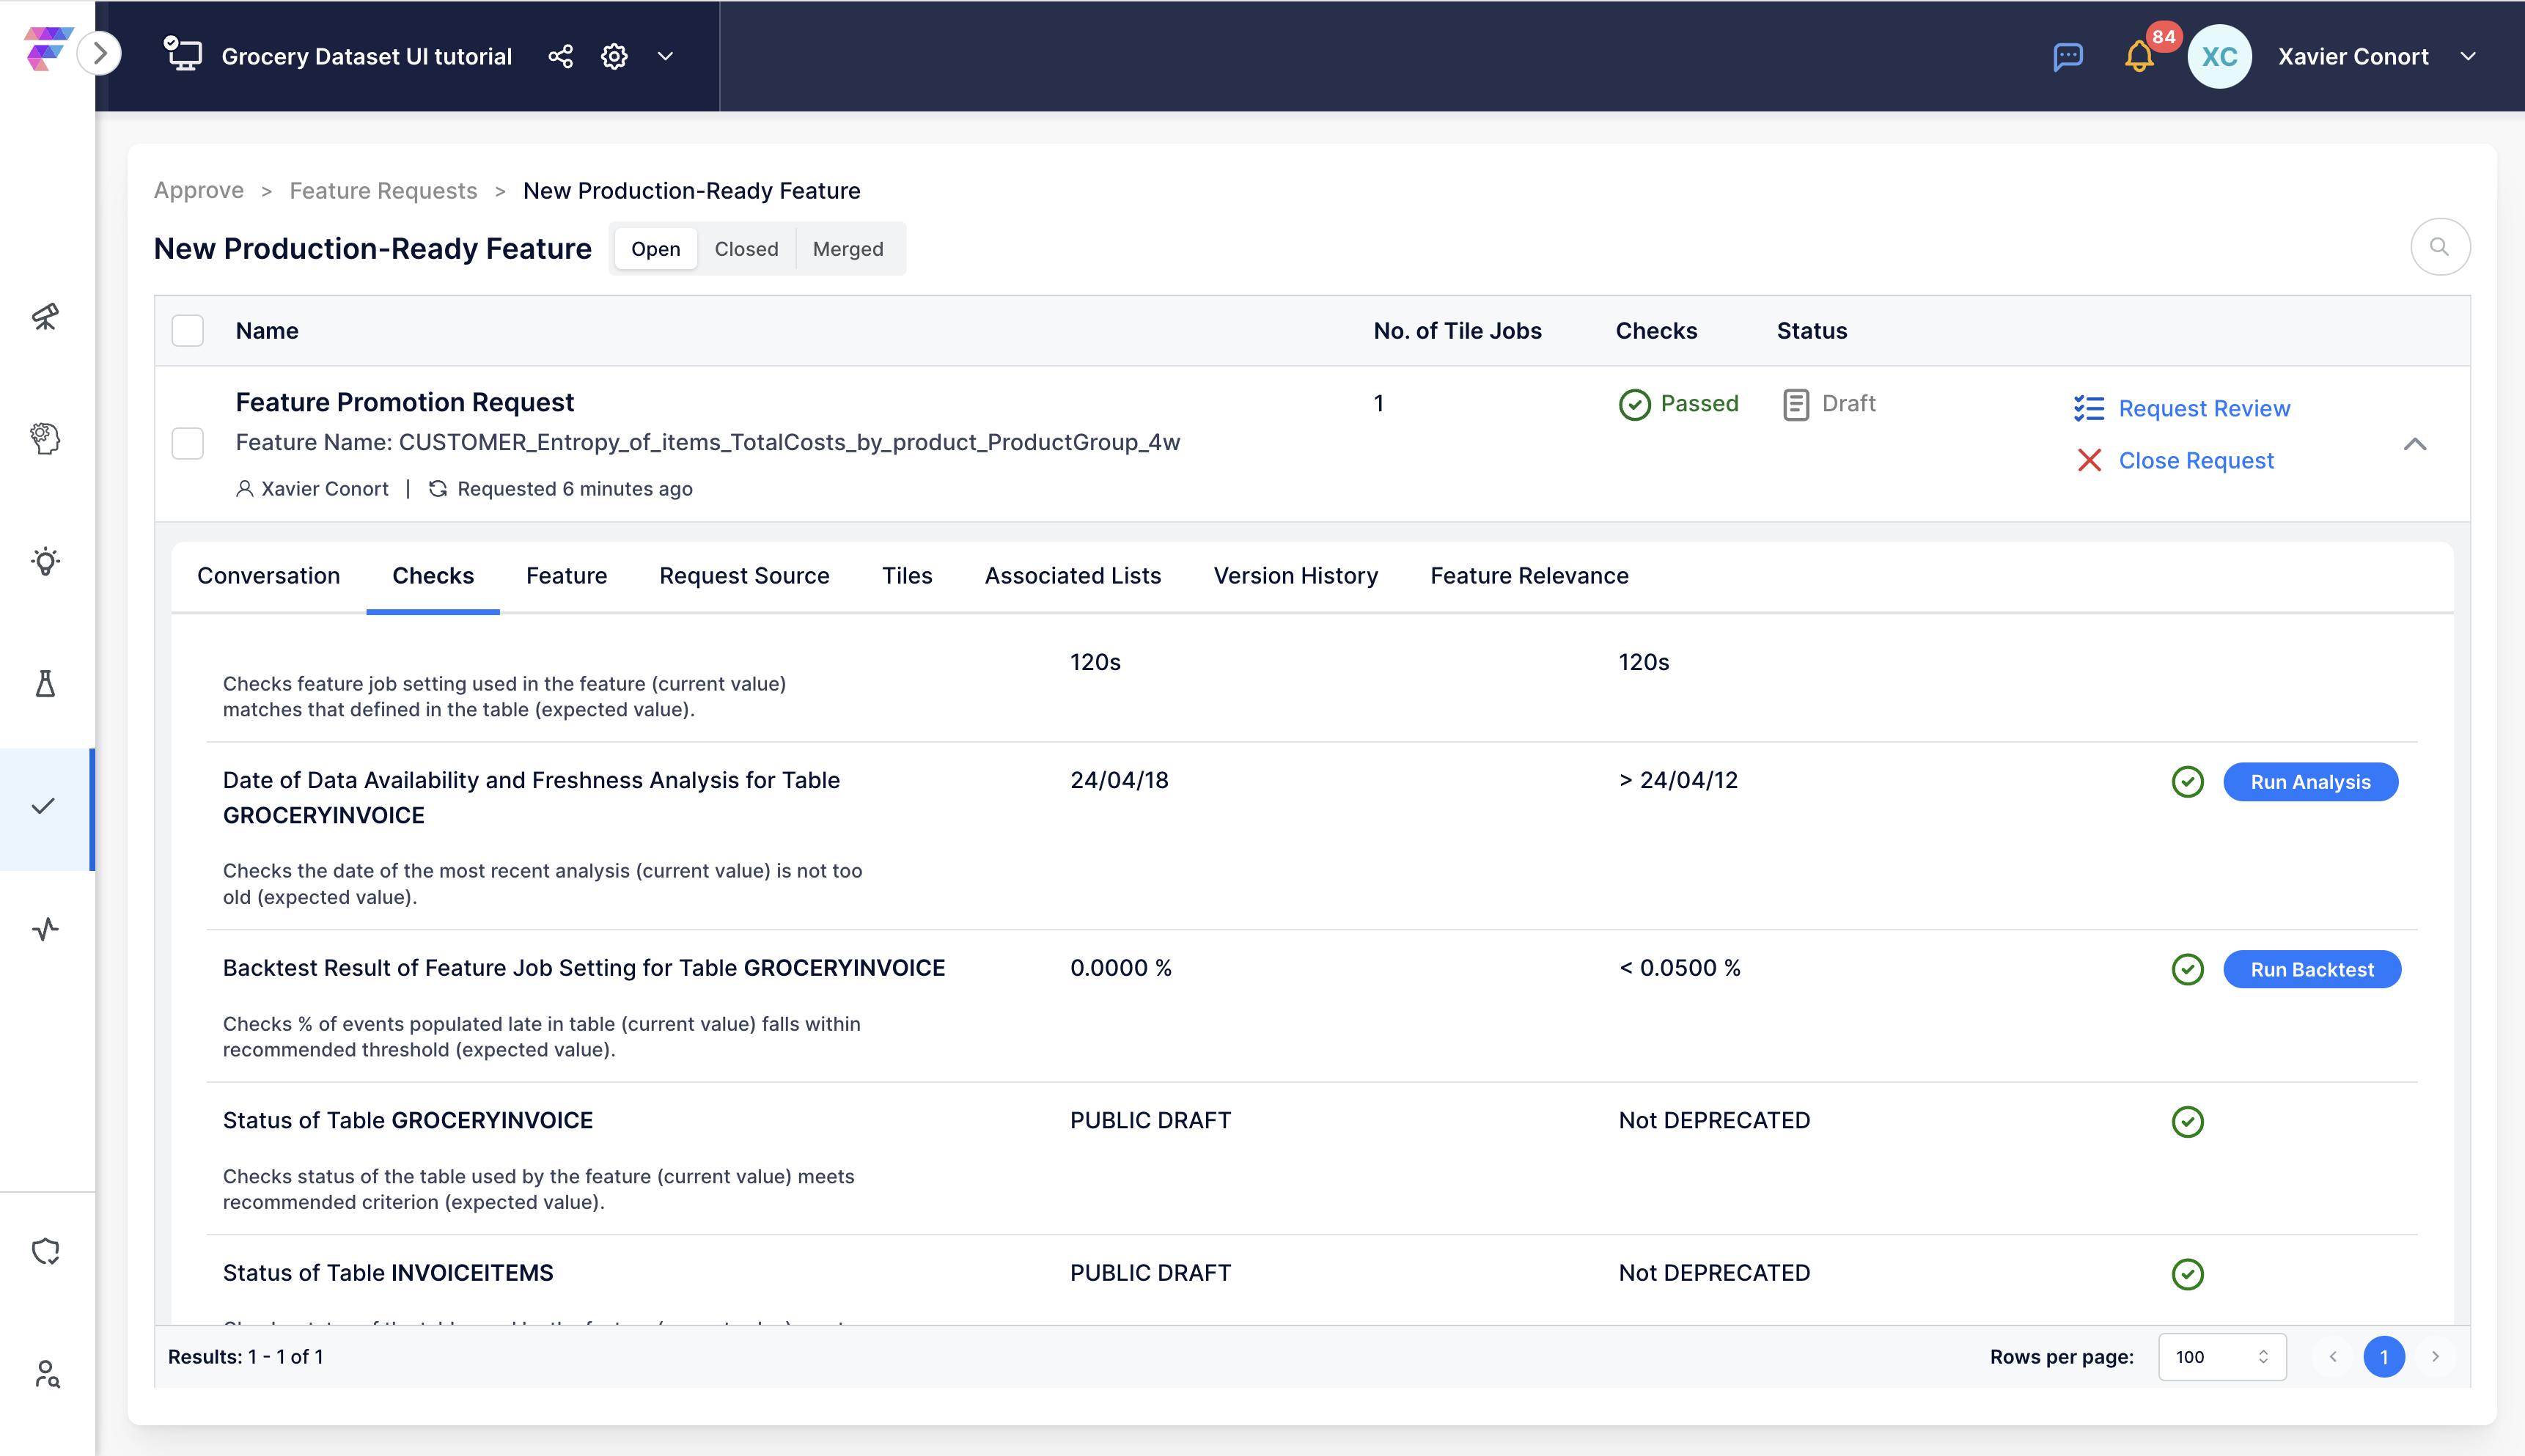Switch filter to Open requests

655,249
